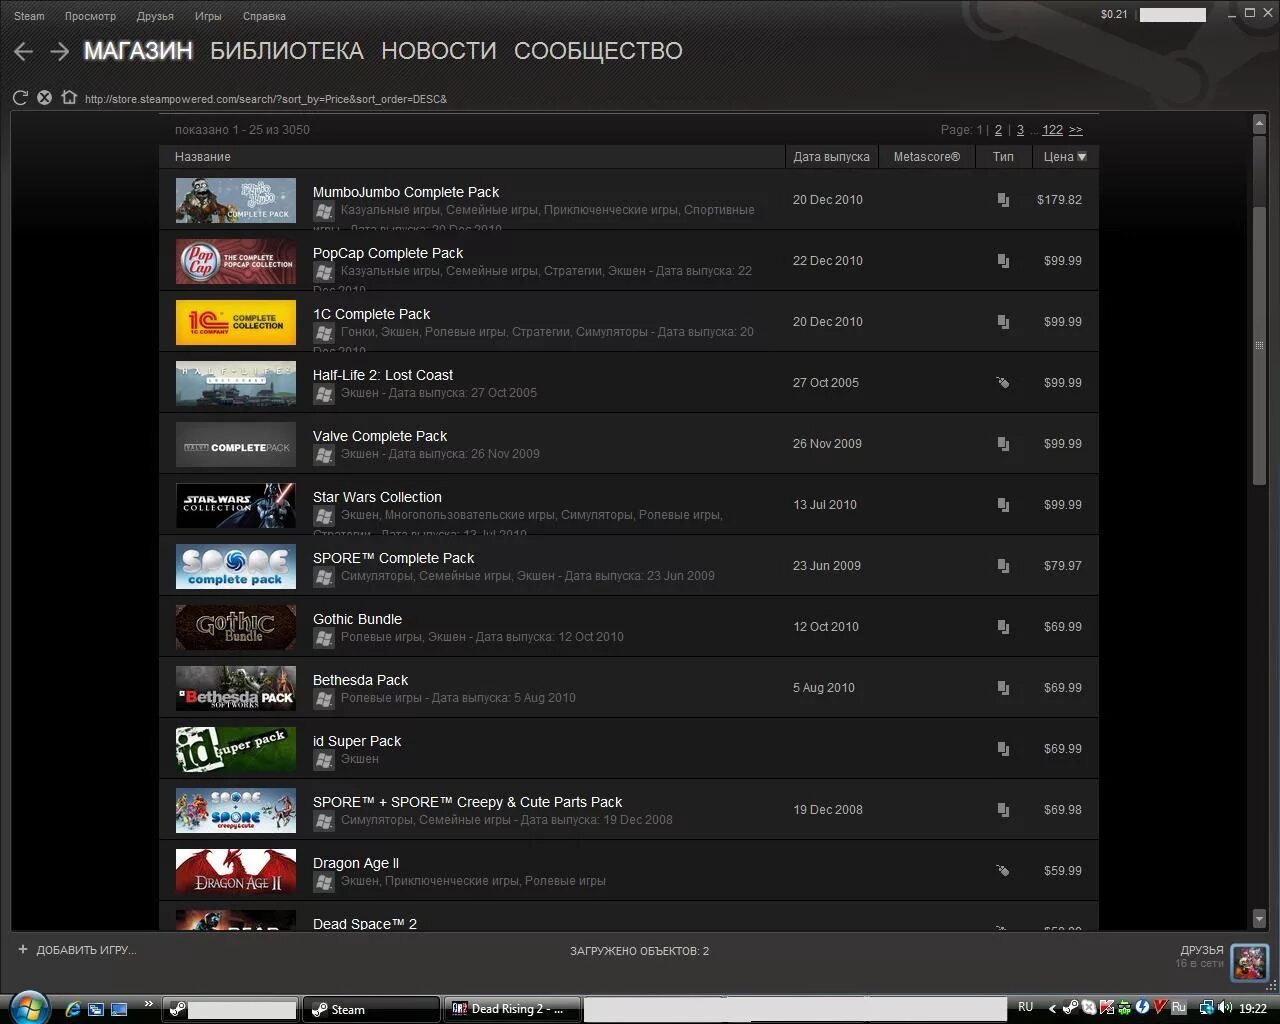
Task: Open Star Wars Collection thumbnail
Action: 236,505
